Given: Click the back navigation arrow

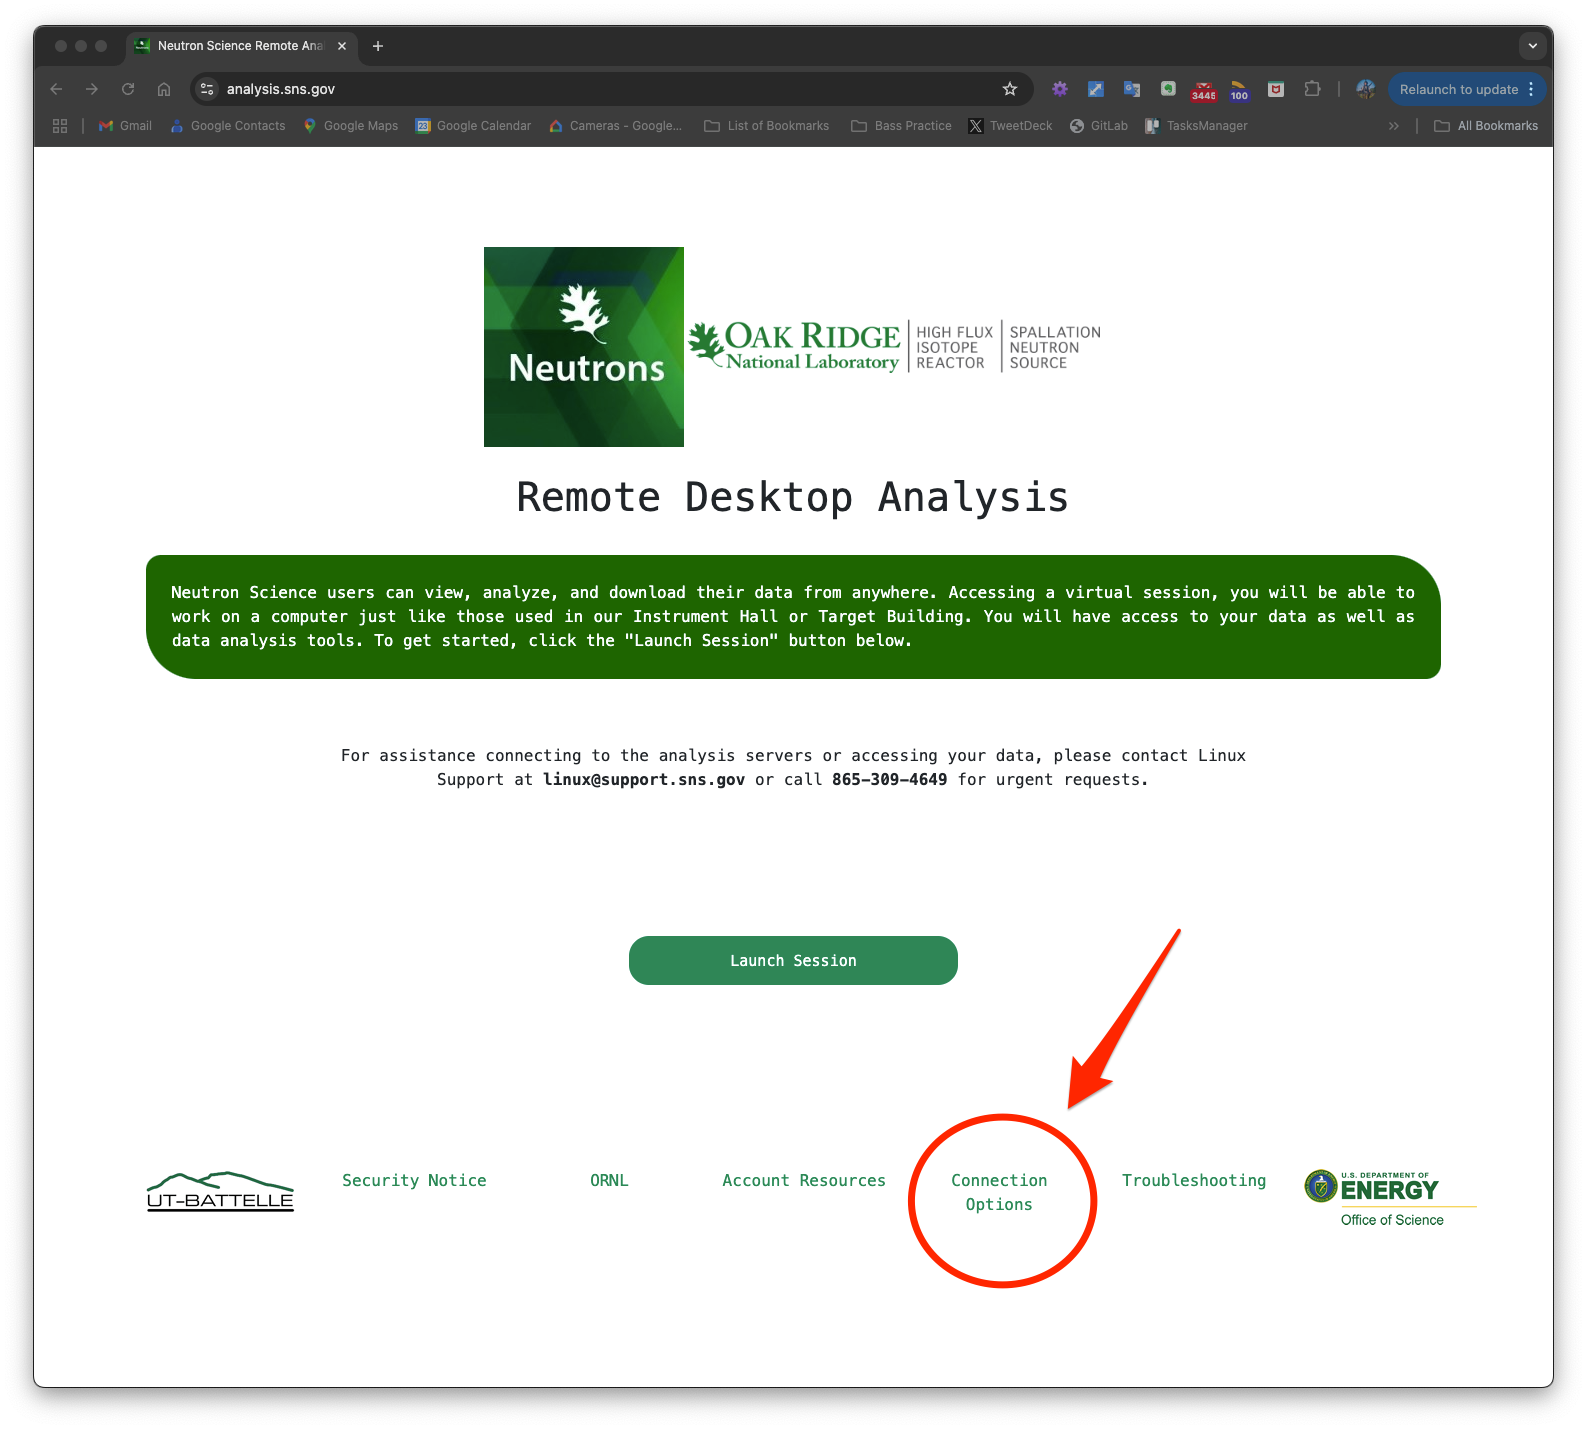Looking at the screenshot, I should point(56,89).
